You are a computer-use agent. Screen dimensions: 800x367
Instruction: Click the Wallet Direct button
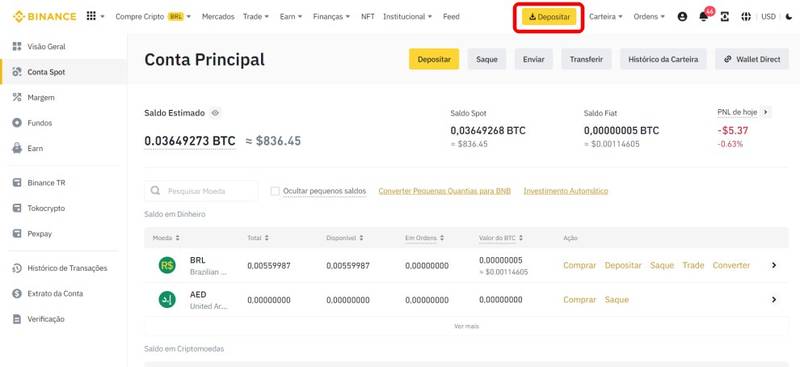[x=752, y=59]
